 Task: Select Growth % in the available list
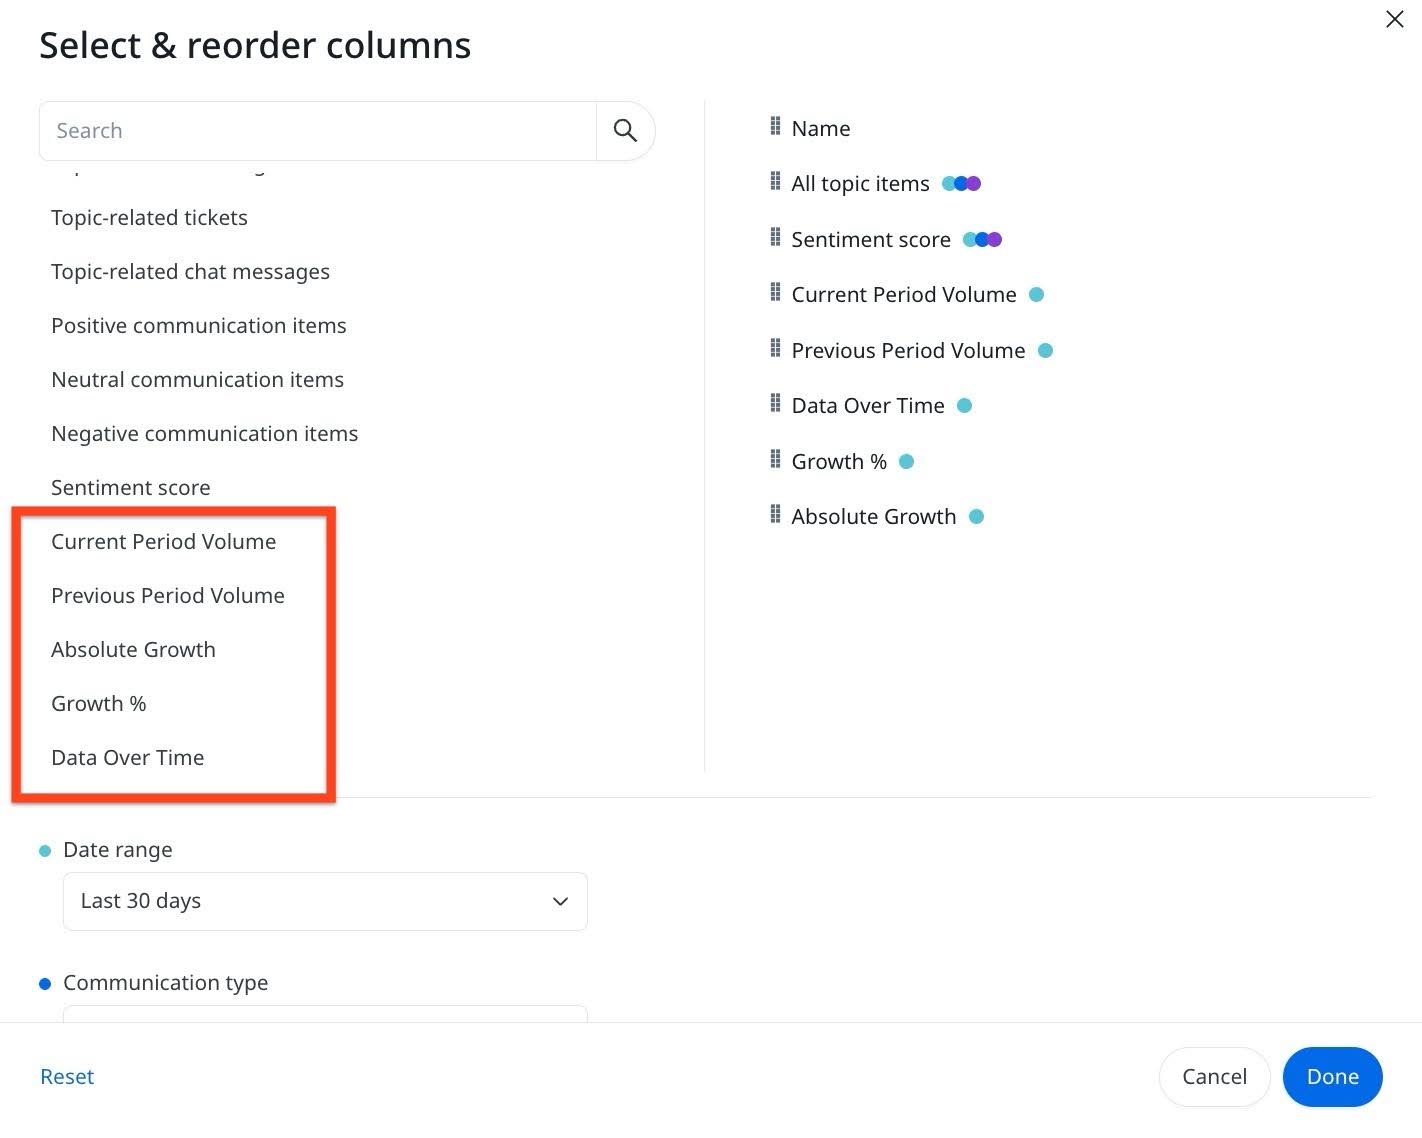pos(98,704)
